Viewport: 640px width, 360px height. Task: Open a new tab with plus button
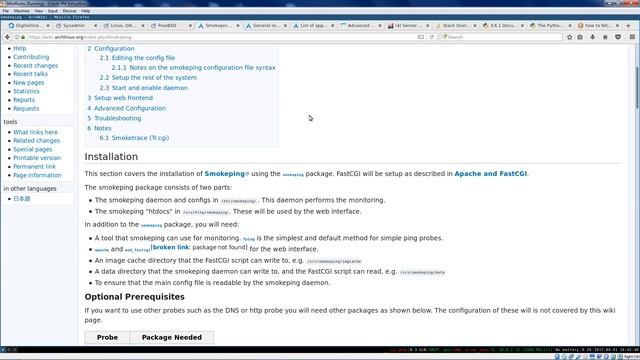(628, 25)
